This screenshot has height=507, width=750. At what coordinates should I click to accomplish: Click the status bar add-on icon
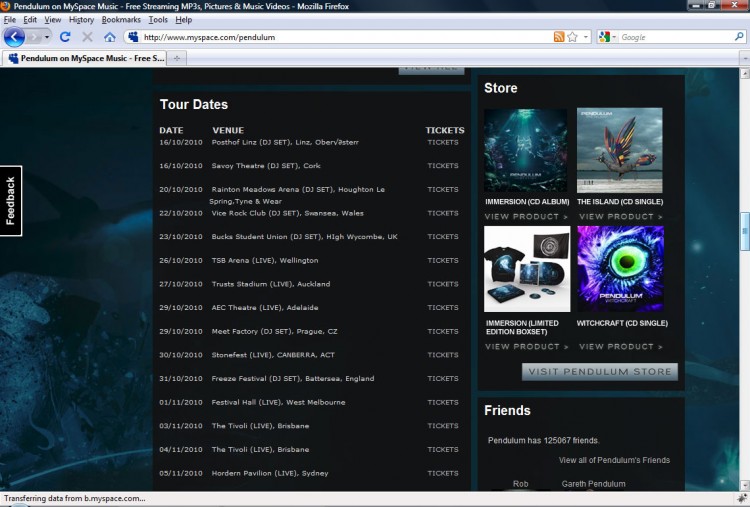[x=742, y=498]
